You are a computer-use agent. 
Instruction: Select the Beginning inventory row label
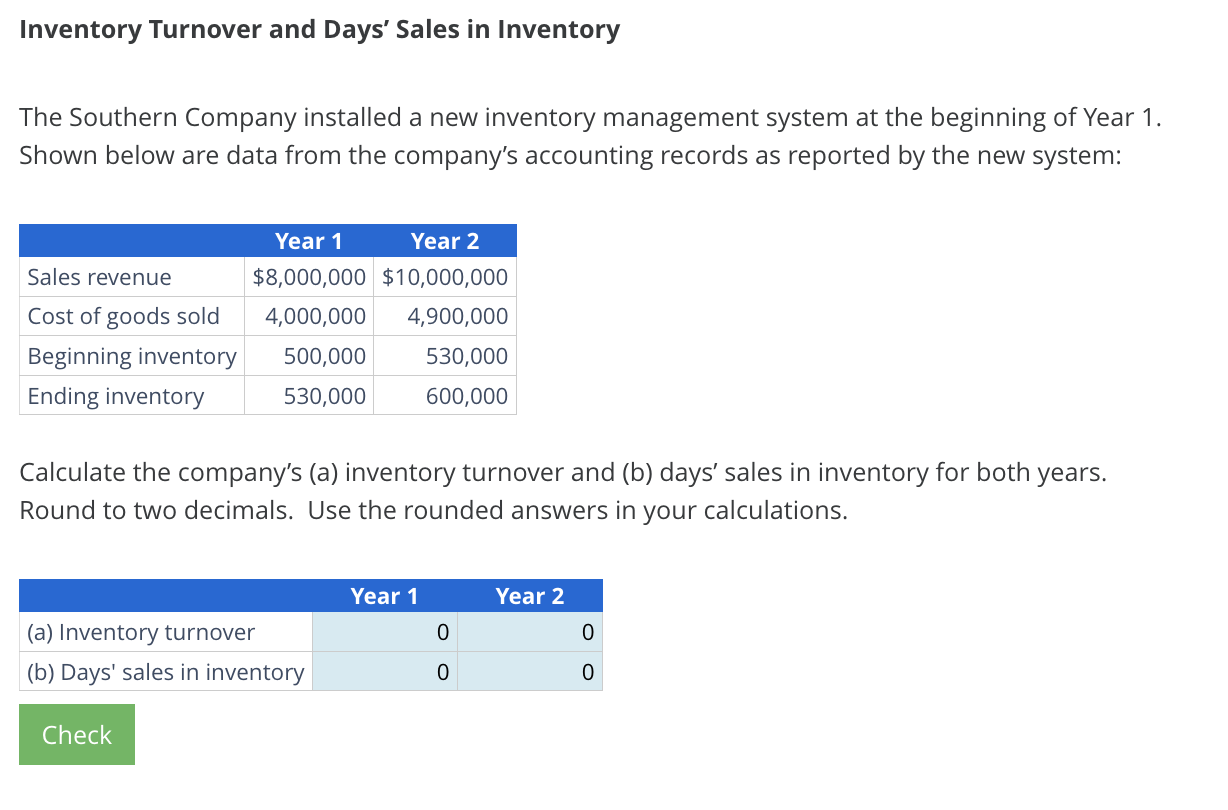pos(131,356)
